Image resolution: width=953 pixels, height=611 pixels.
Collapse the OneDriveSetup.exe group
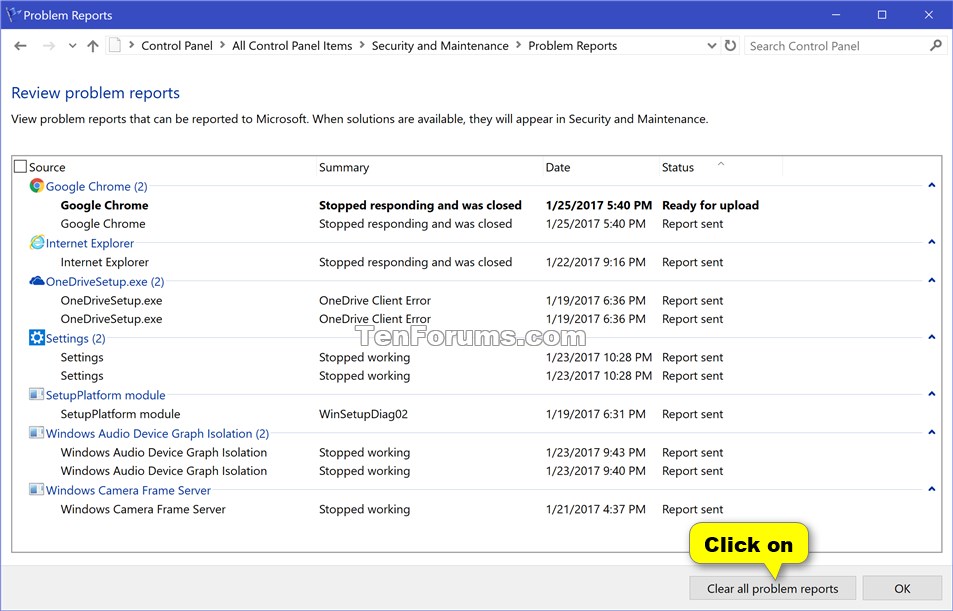(932, 280)
